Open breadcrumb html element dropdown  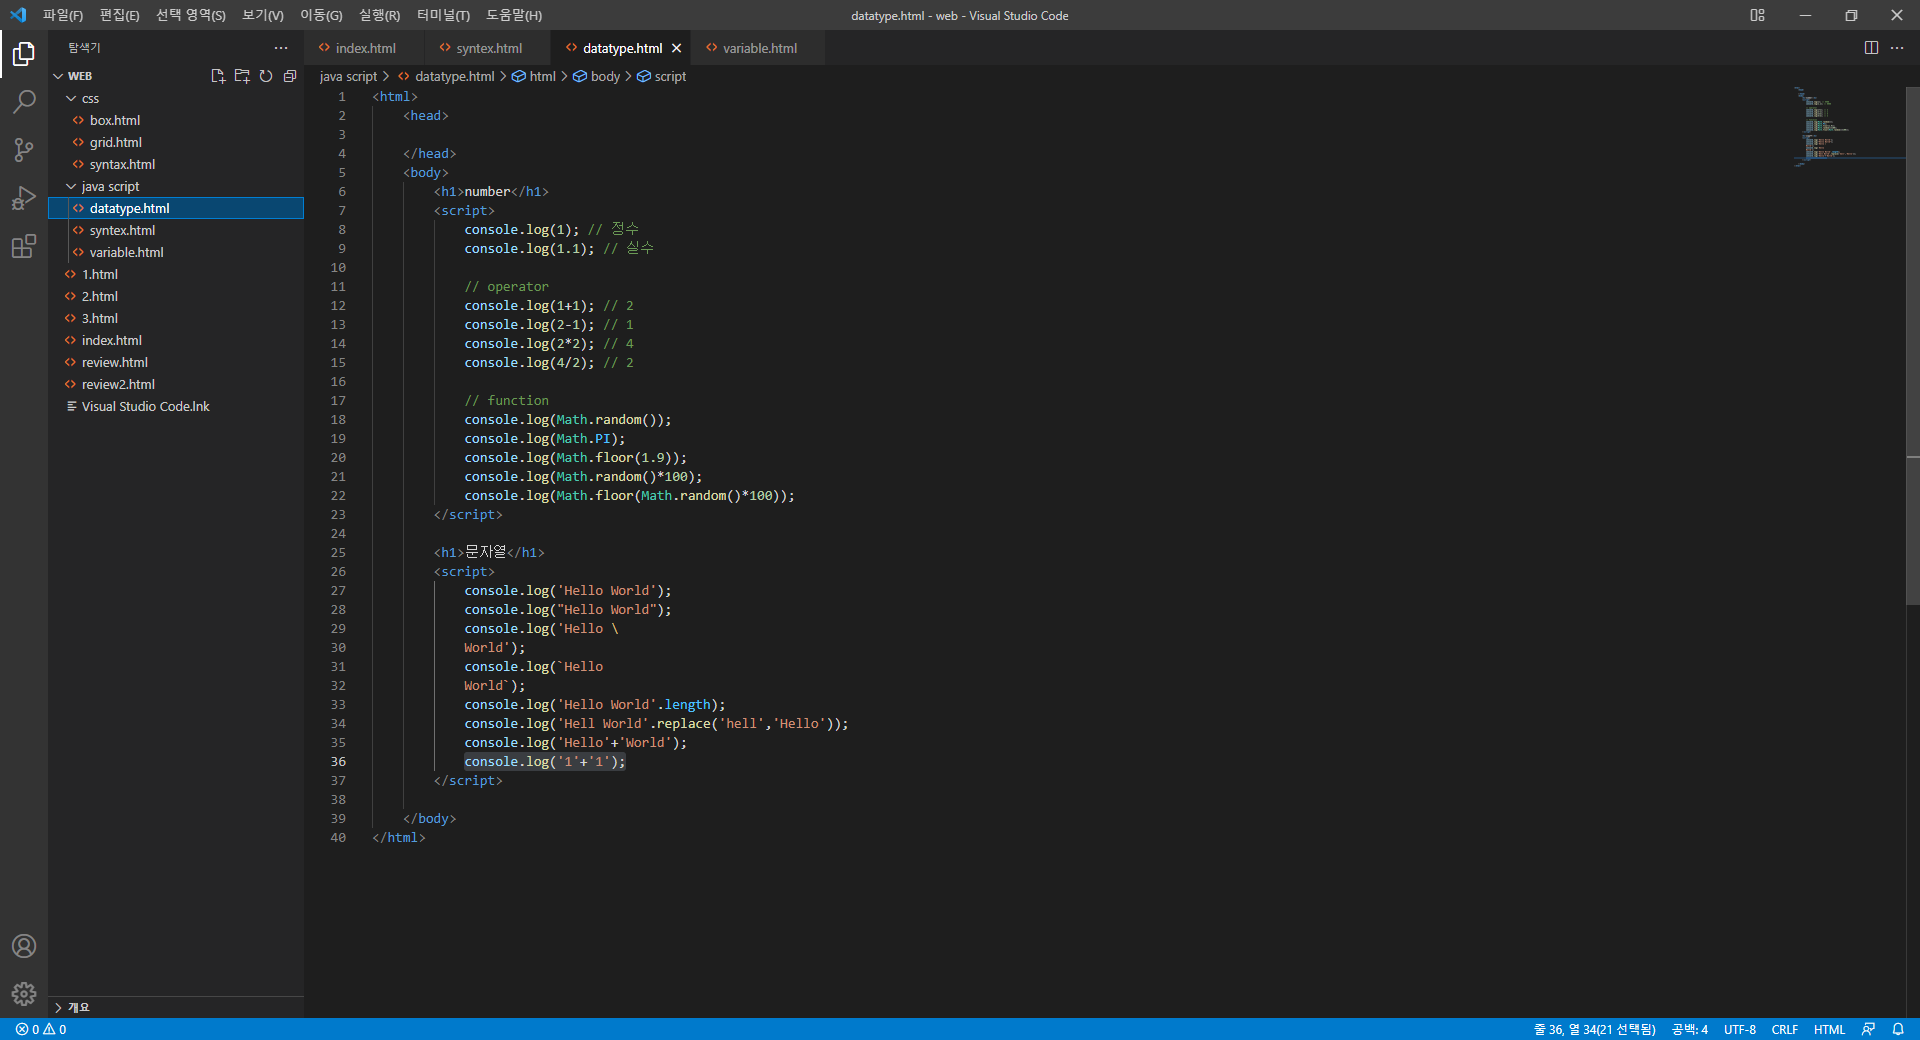[x=534, y=76]
